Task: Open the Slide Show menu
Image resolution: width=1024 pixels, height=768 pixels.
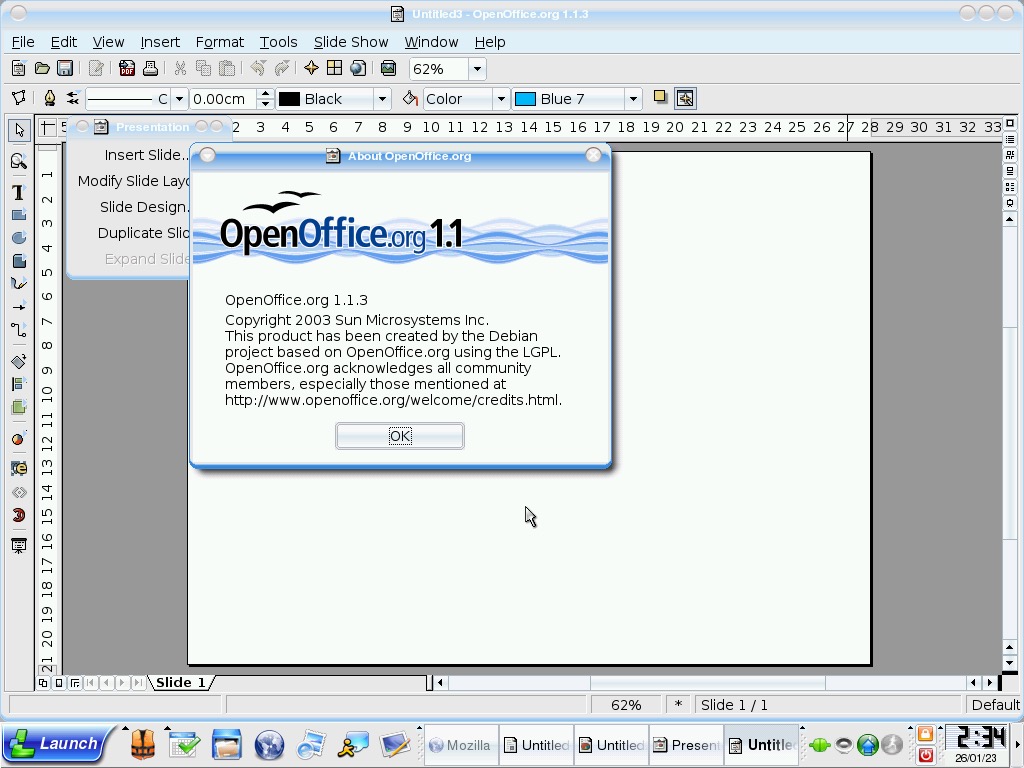Action: 350,42
